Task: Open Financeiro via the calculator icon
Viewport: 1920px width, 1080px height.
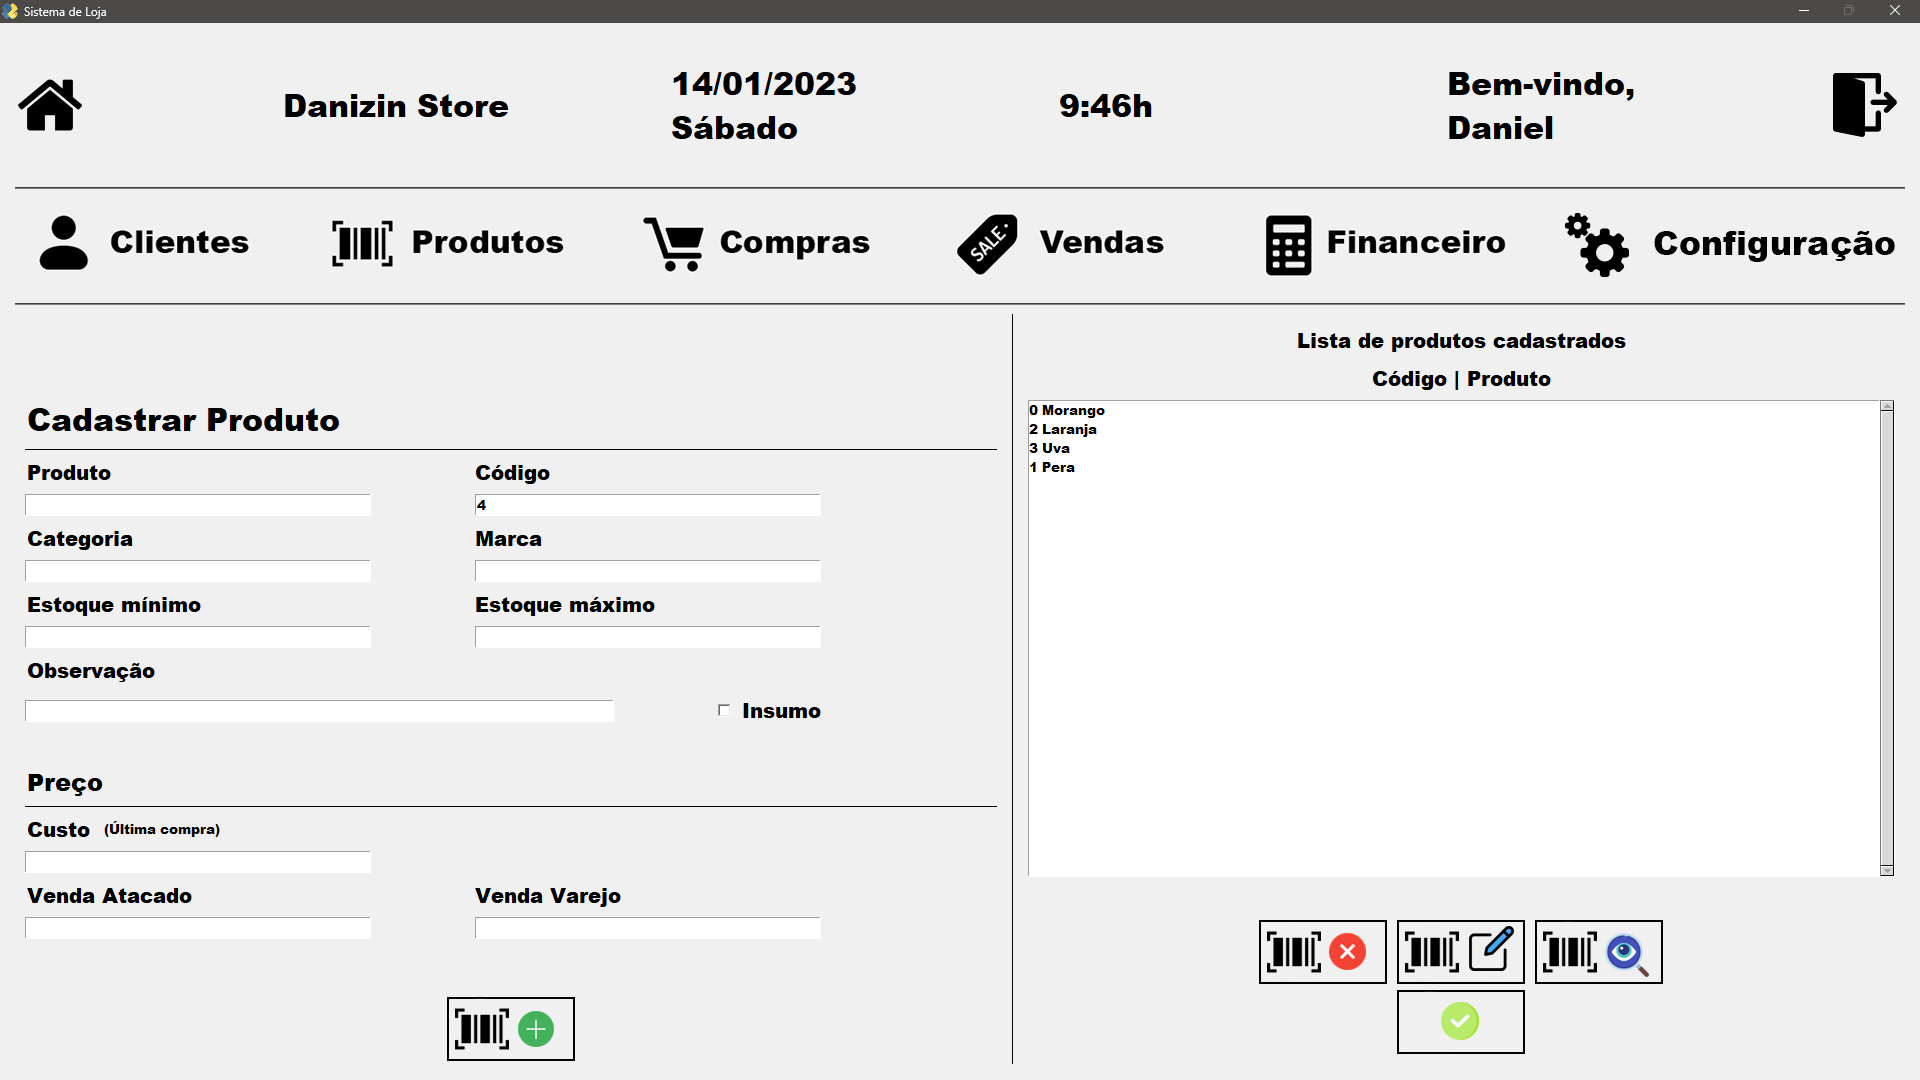Action: (x=1288, y=243)
